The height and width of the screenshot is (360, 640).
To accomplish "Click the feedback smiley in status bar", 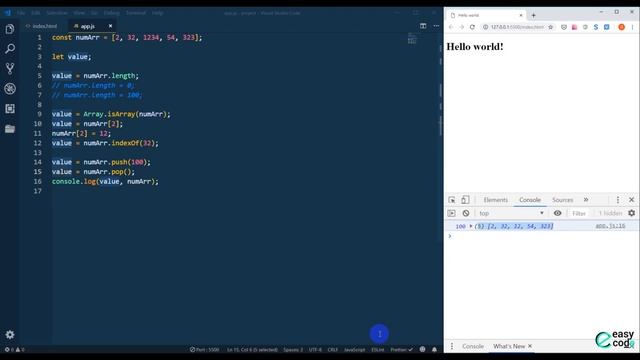I will [x=422, y=349].
